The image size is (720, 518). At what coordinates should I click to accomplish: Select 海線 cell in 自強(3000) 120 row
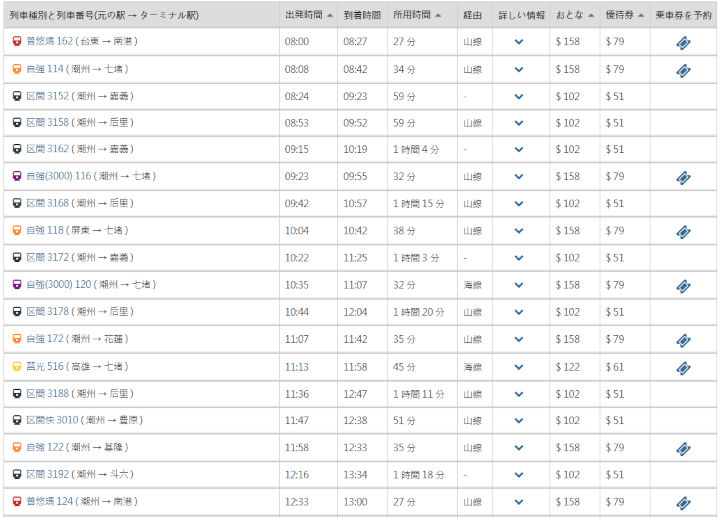pos(472,285)
